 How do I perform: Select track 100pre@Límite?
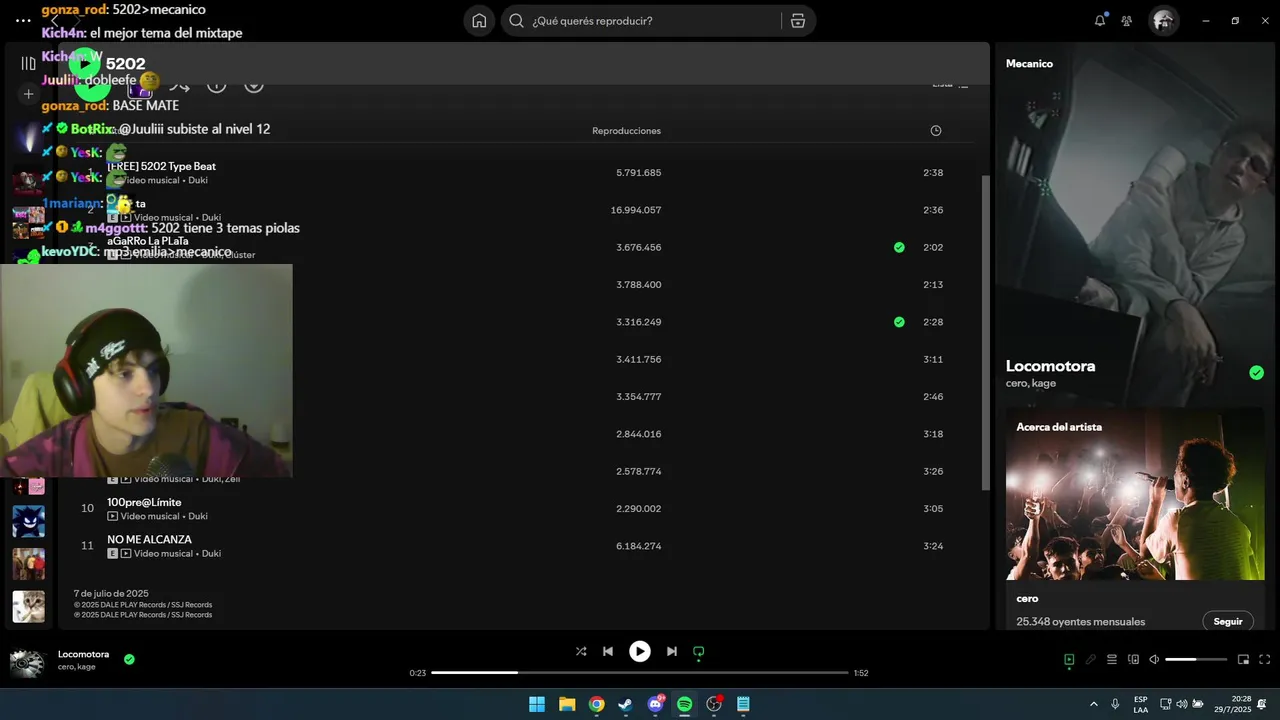tap(144, 502)
